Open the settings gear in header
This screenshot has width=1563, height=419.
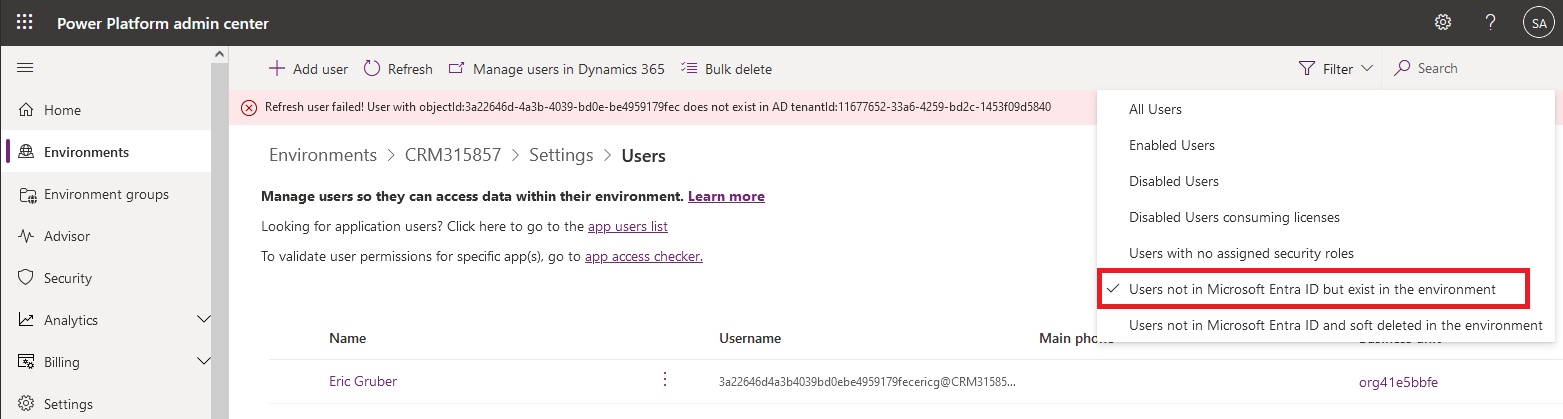1442,23
